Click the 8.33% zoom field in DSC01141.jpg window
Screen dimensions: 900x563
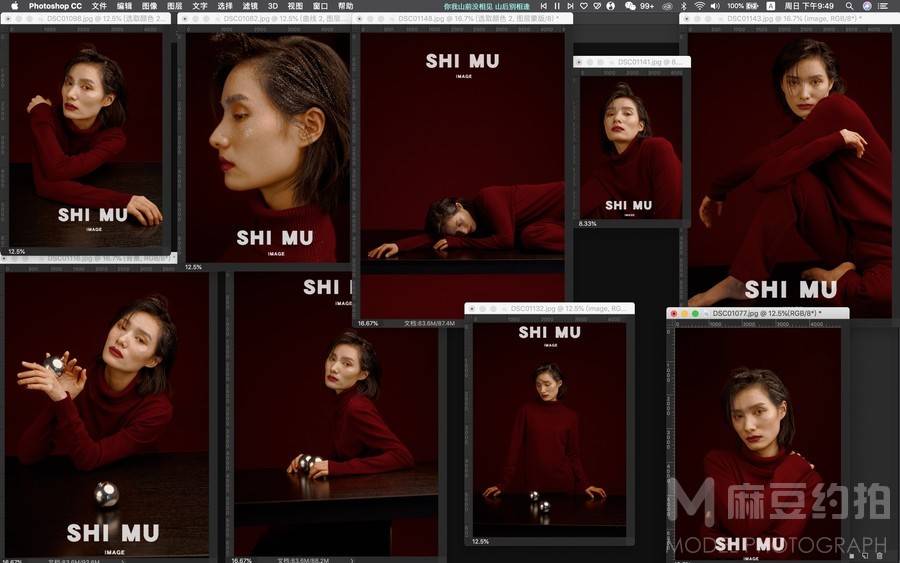point(588,223)
